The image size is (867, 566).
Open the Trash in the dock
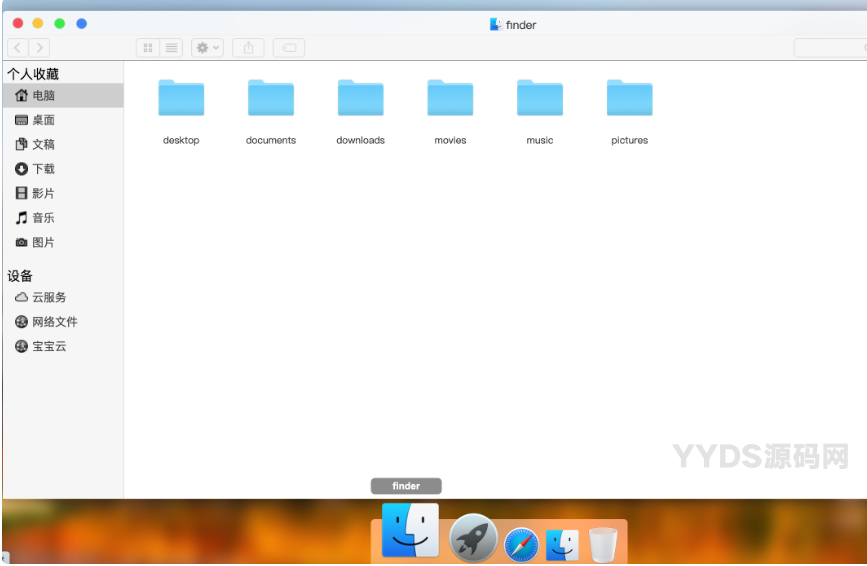coord(603,545)
